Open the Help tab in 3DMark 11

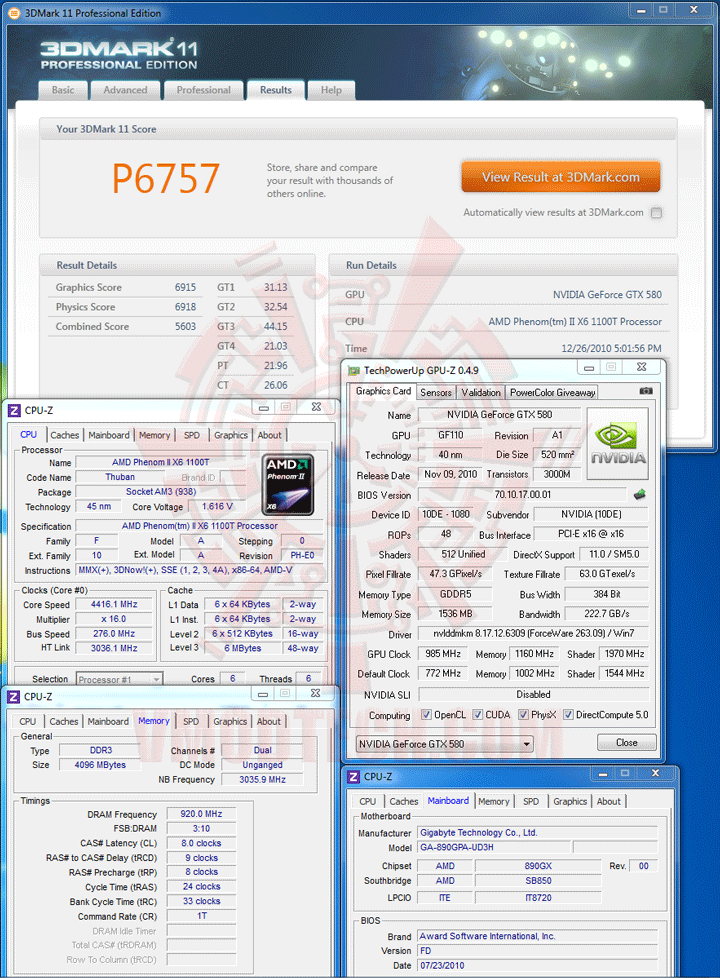[x=331, y=90]
